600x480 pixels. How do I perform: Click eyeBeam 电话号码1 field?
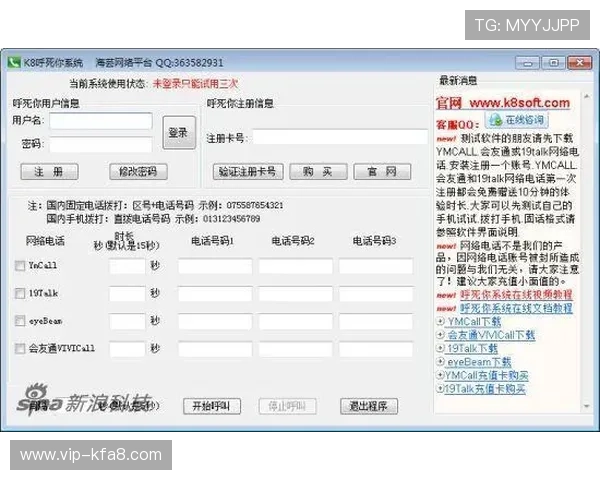point(215,322)
